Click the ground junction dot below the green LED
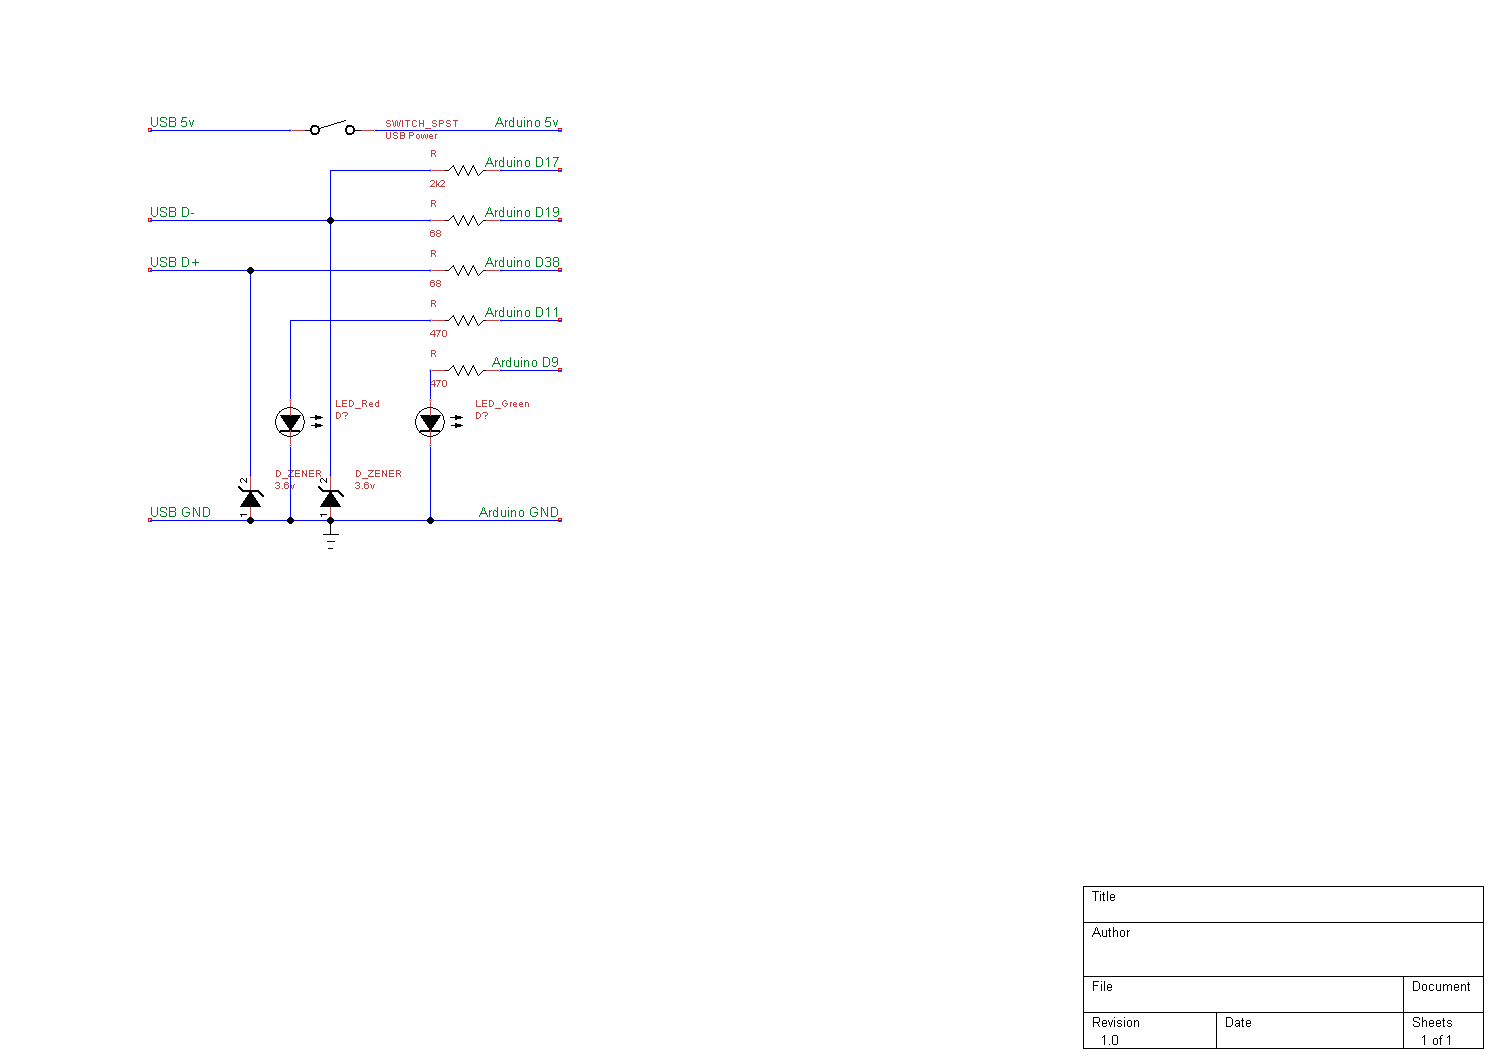This screenshot has width=1495, height=1060. point(430,520)
